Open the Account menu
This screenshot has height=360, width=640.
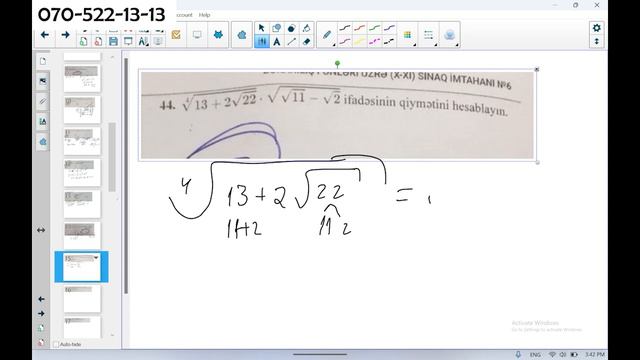coord(184,15)
